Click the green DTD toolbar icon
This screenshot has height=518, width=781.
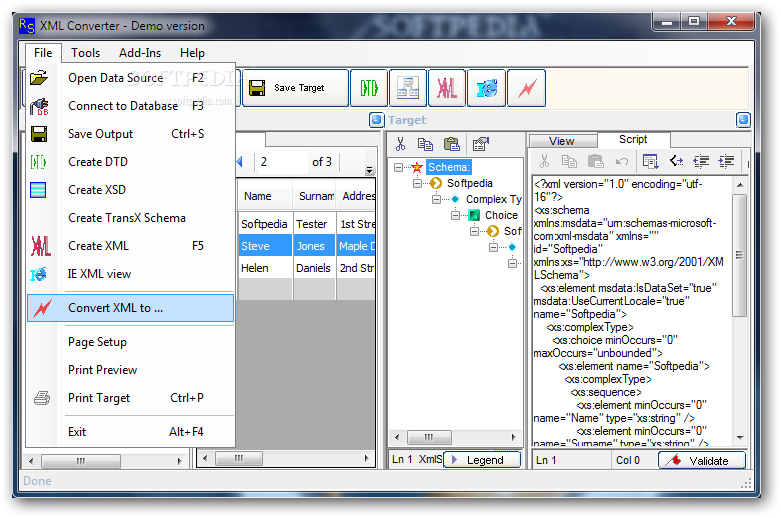tap(369, 88)
